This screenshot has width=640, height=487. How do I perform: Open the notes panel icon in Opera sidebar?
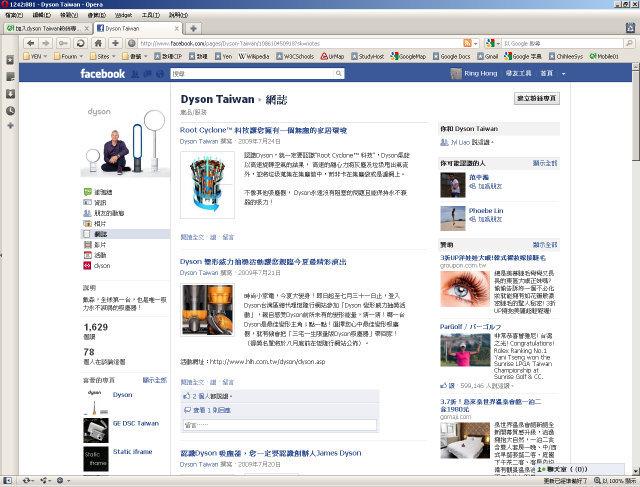pyautogui.click(x=10, y=77)
